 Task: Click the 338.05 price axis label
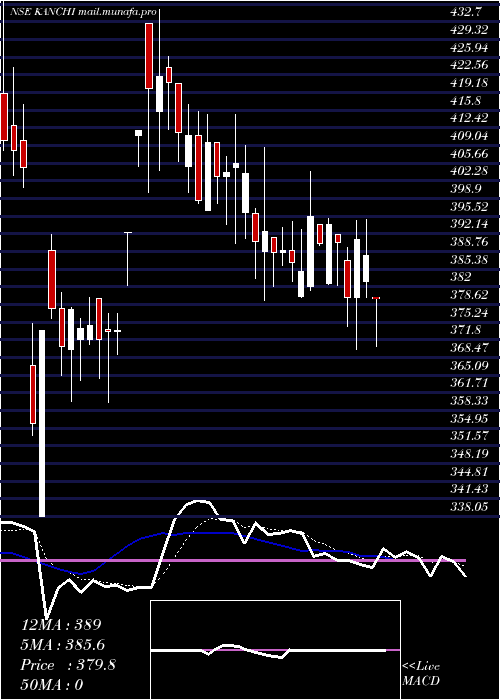(x=470, y=507)
